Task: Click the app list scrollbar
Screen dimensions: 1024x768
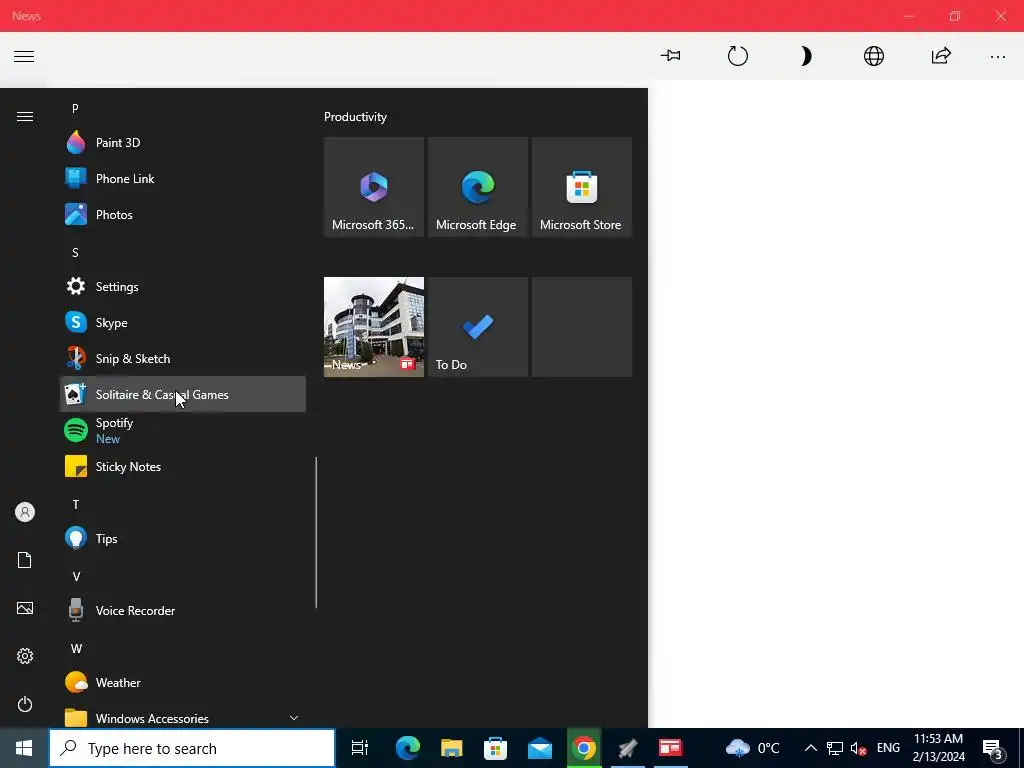Action: pos(316,532)
